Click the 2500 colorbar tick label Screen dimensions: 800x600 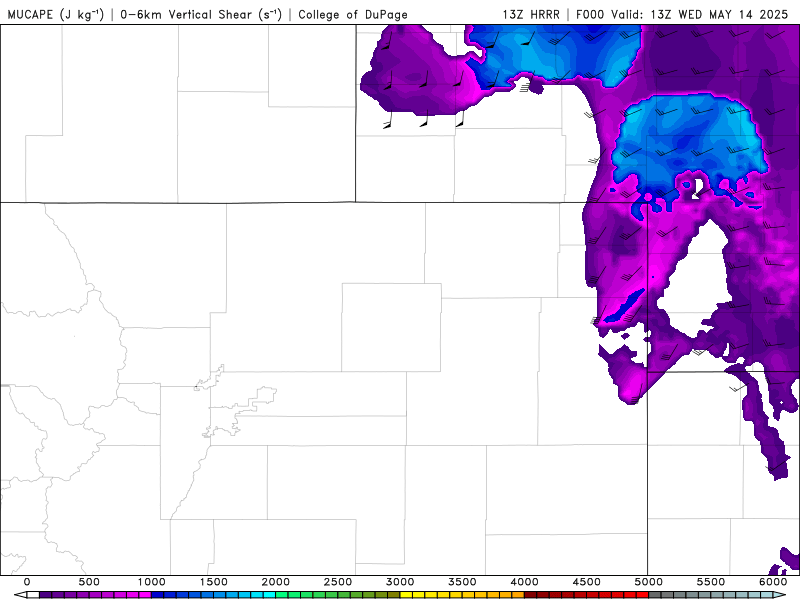pos(338,582)
